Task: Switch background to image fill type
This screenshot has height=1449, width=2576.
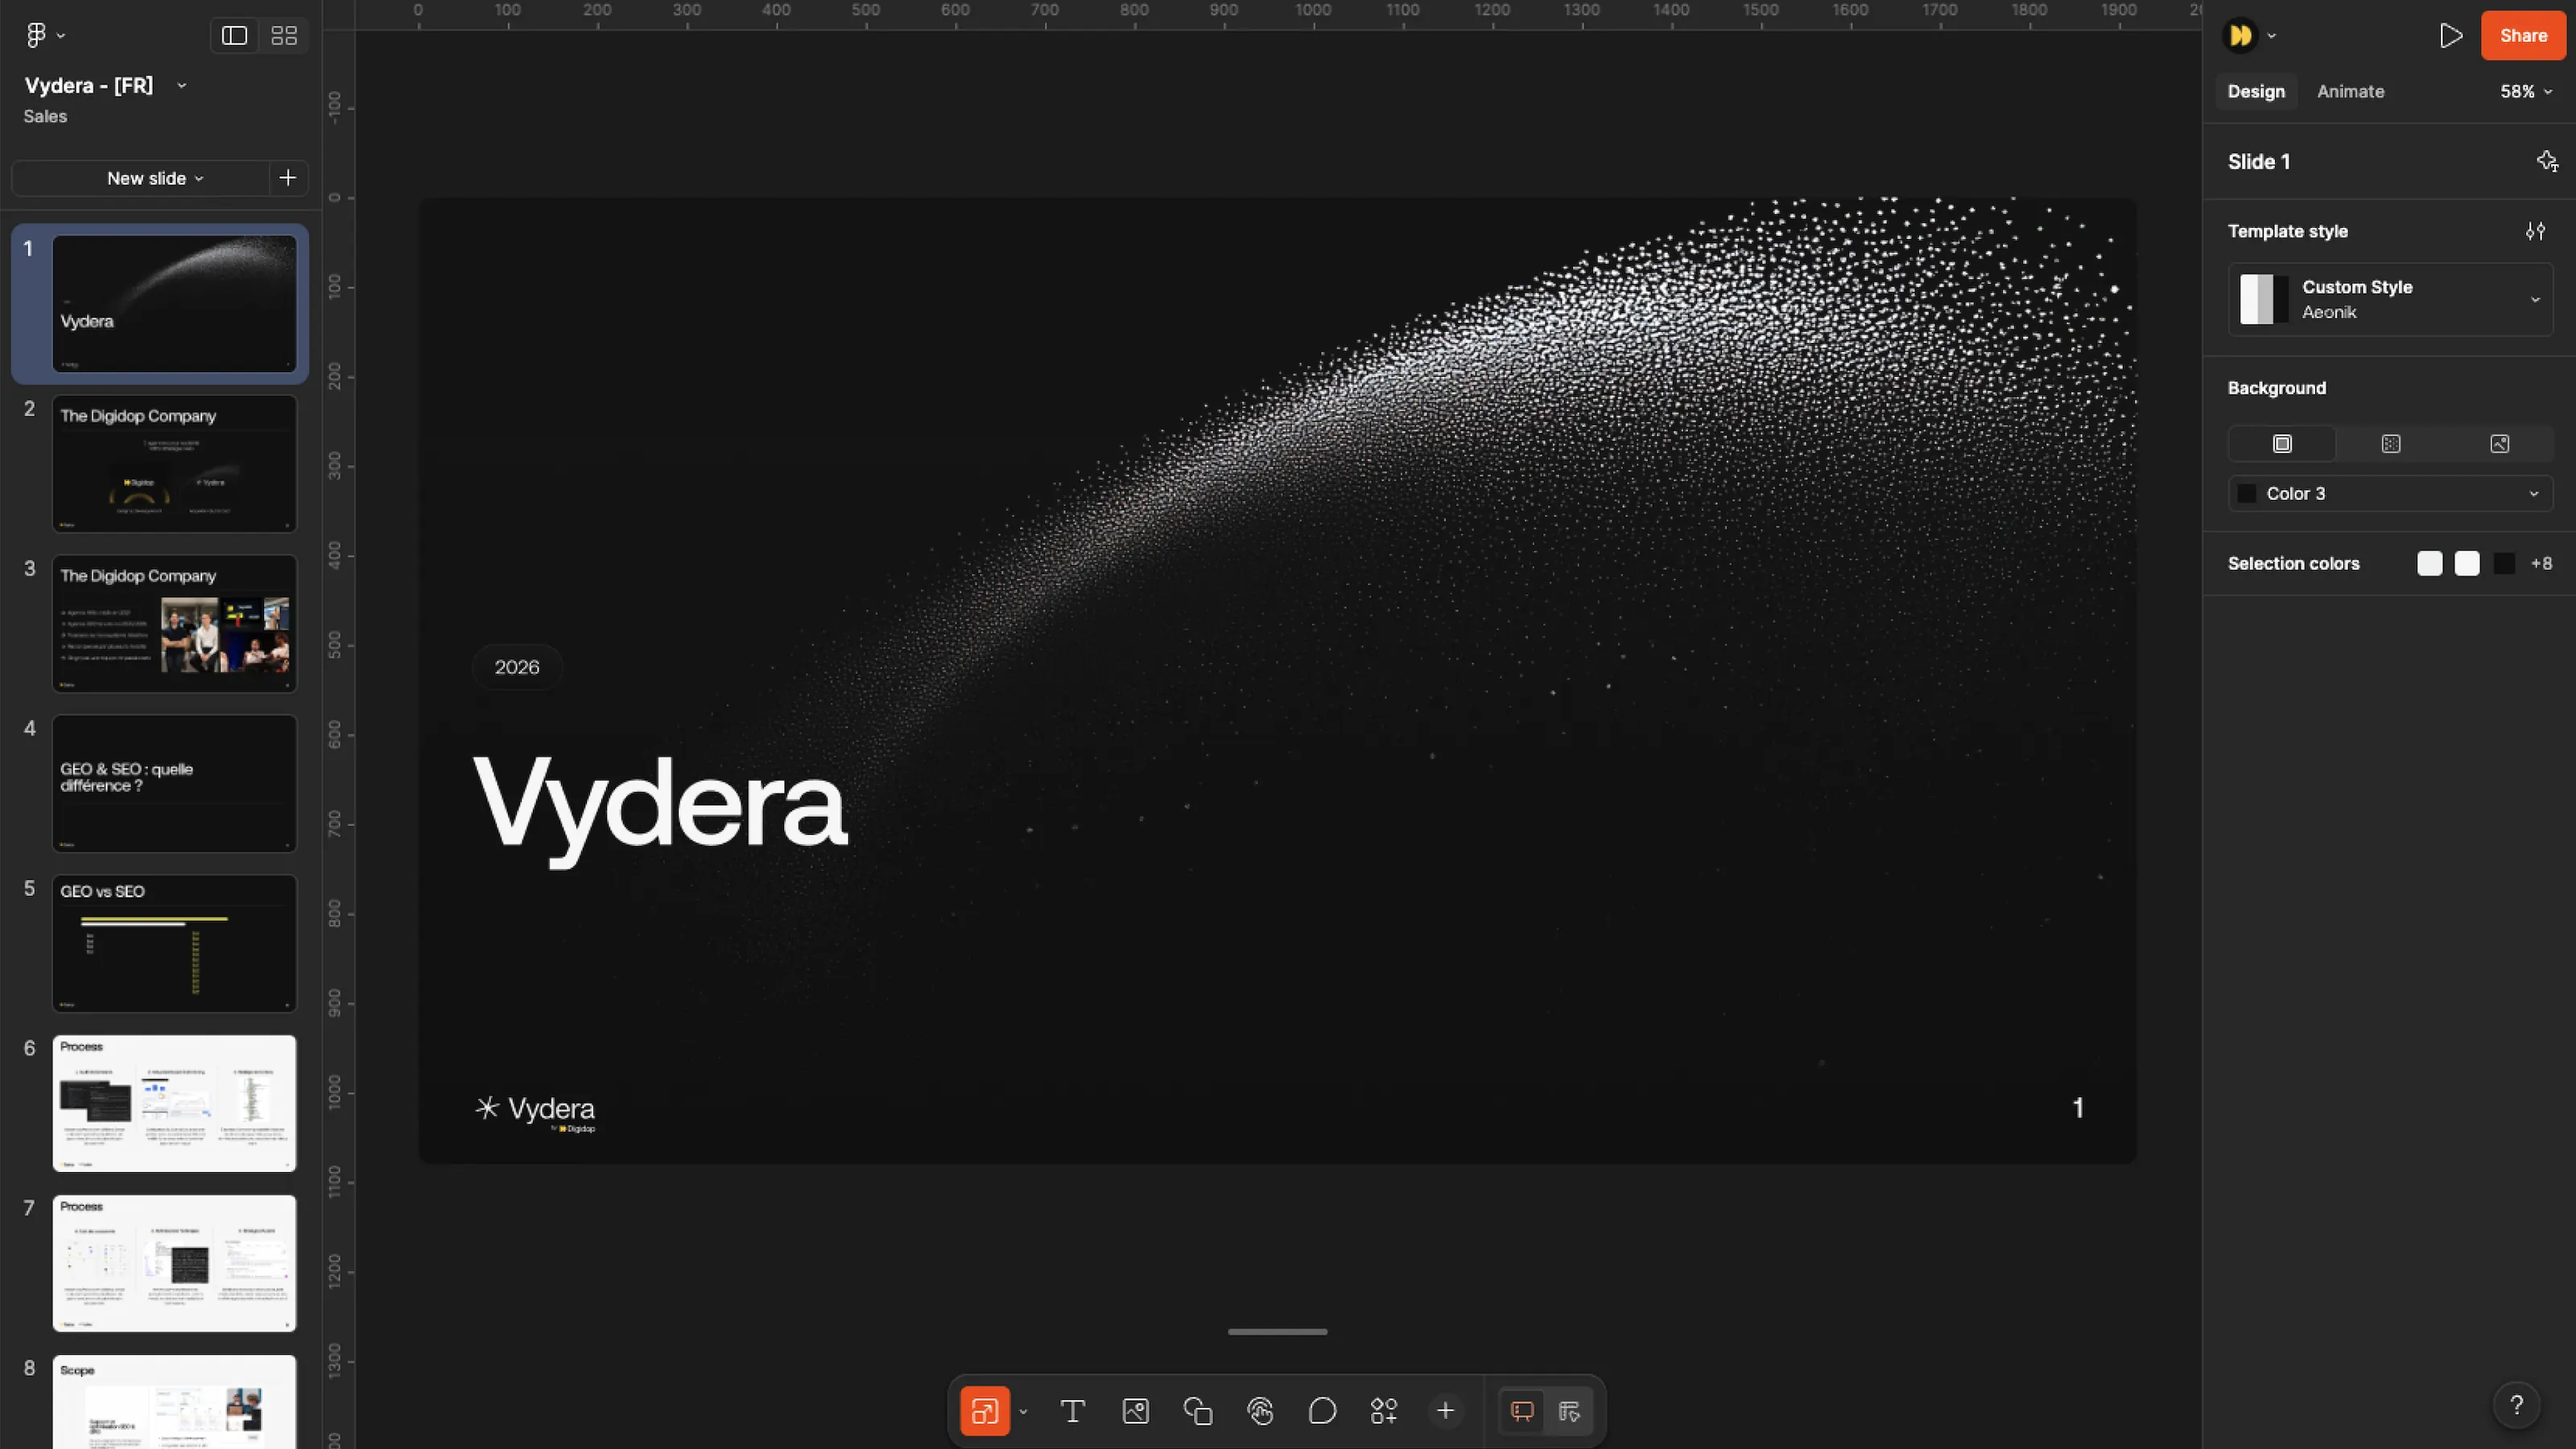Action: tap(2499, 443)
